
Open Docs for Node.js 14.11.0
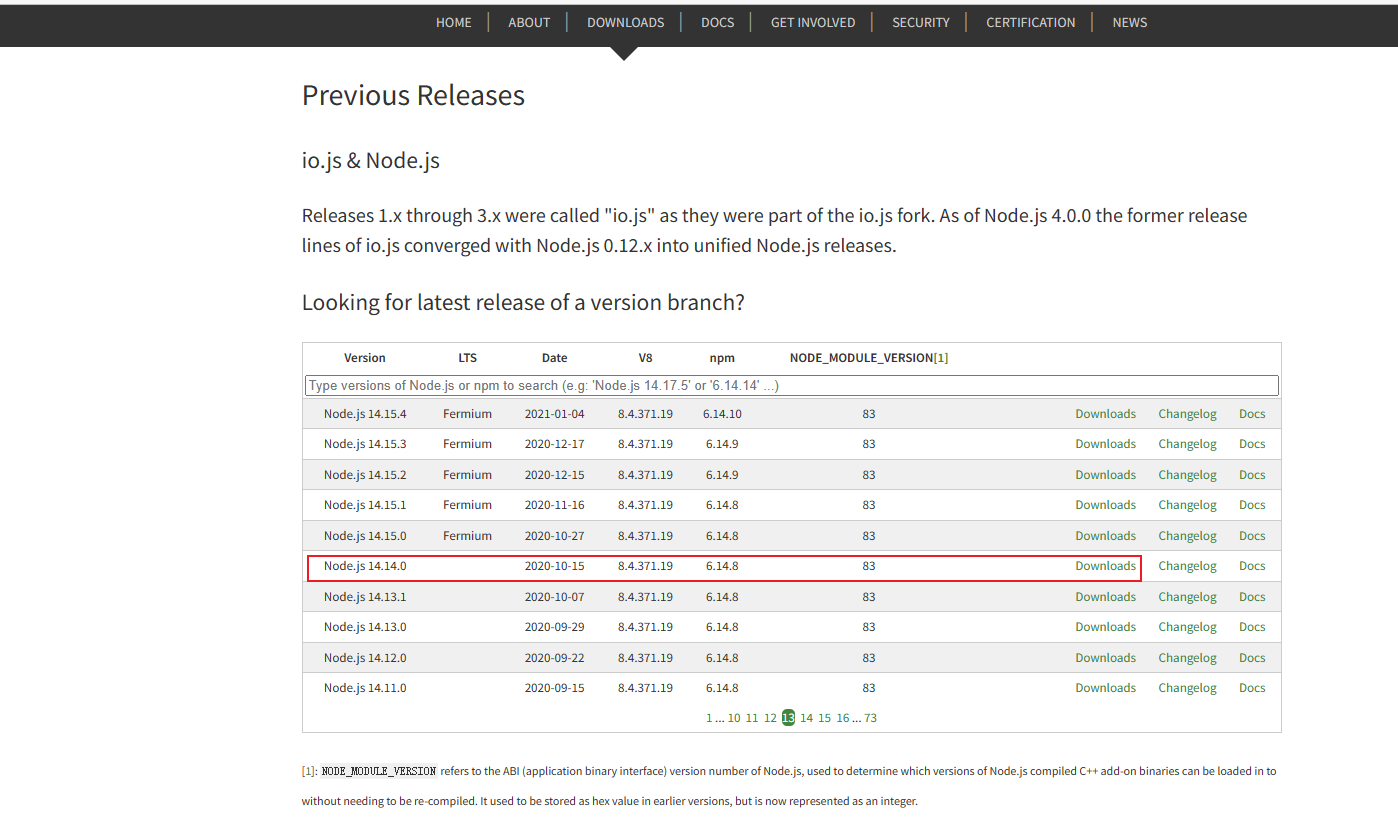tap(1252, 688)
